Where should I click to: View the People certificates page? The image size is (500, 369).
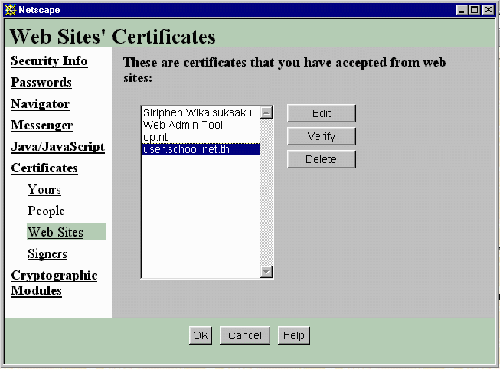point(46,211)
